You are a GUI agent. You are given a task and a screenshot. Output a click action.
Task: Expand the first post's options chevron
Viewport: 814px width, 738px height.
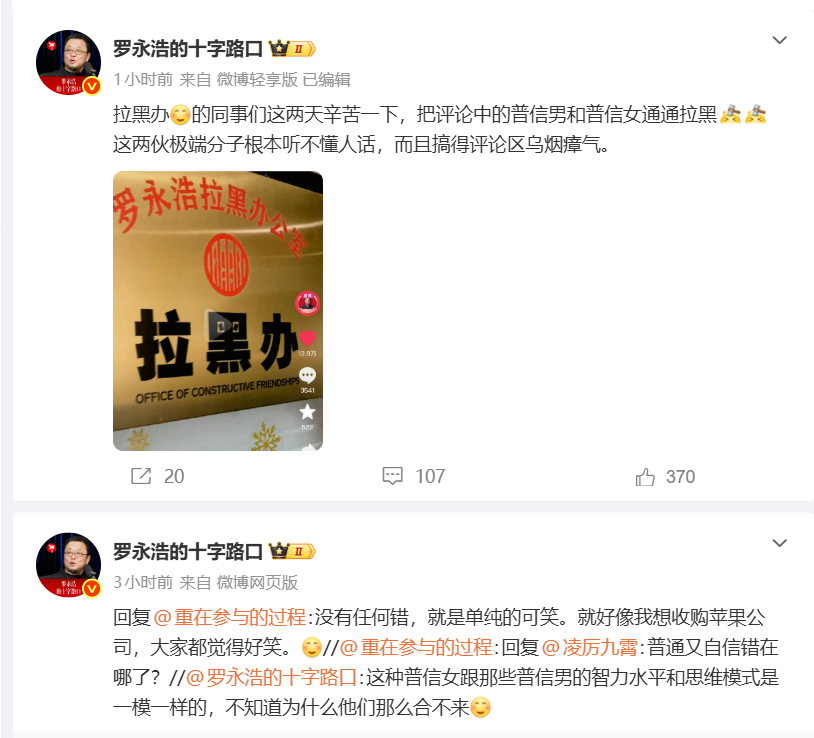point(780,40)
